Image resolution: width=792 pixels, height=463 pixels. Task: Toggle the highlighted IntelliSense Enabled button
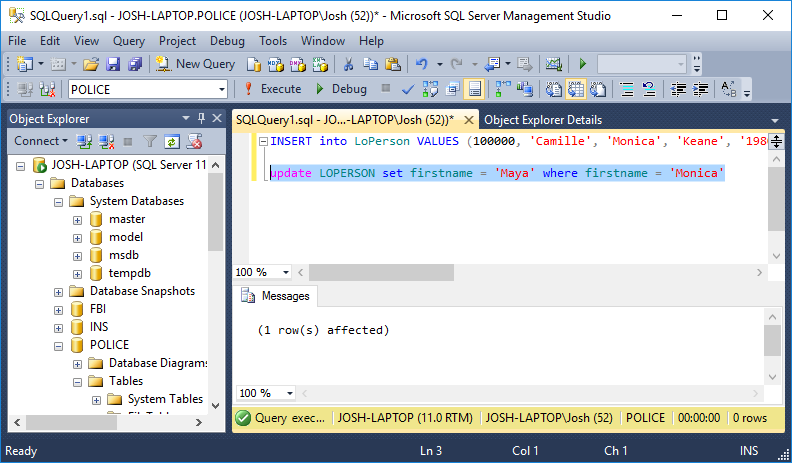click(474, 89)
